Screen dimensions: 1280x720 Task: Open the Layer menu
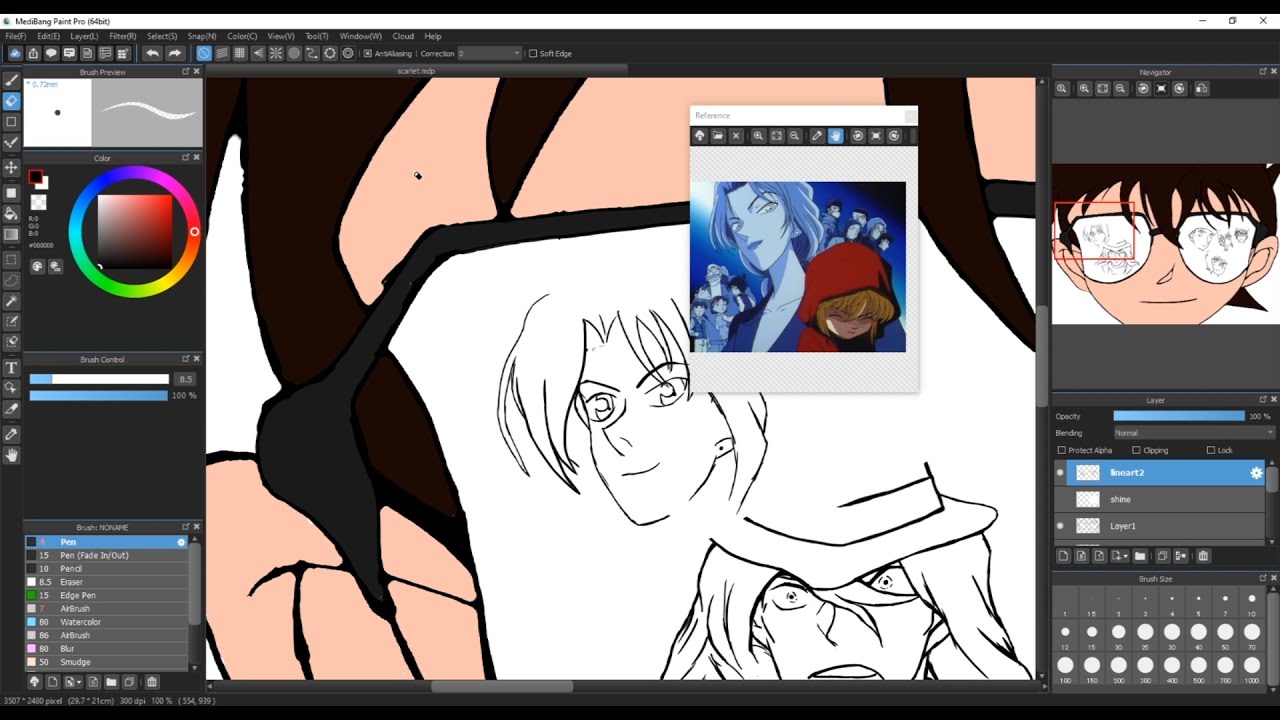[x=84, y=36]
